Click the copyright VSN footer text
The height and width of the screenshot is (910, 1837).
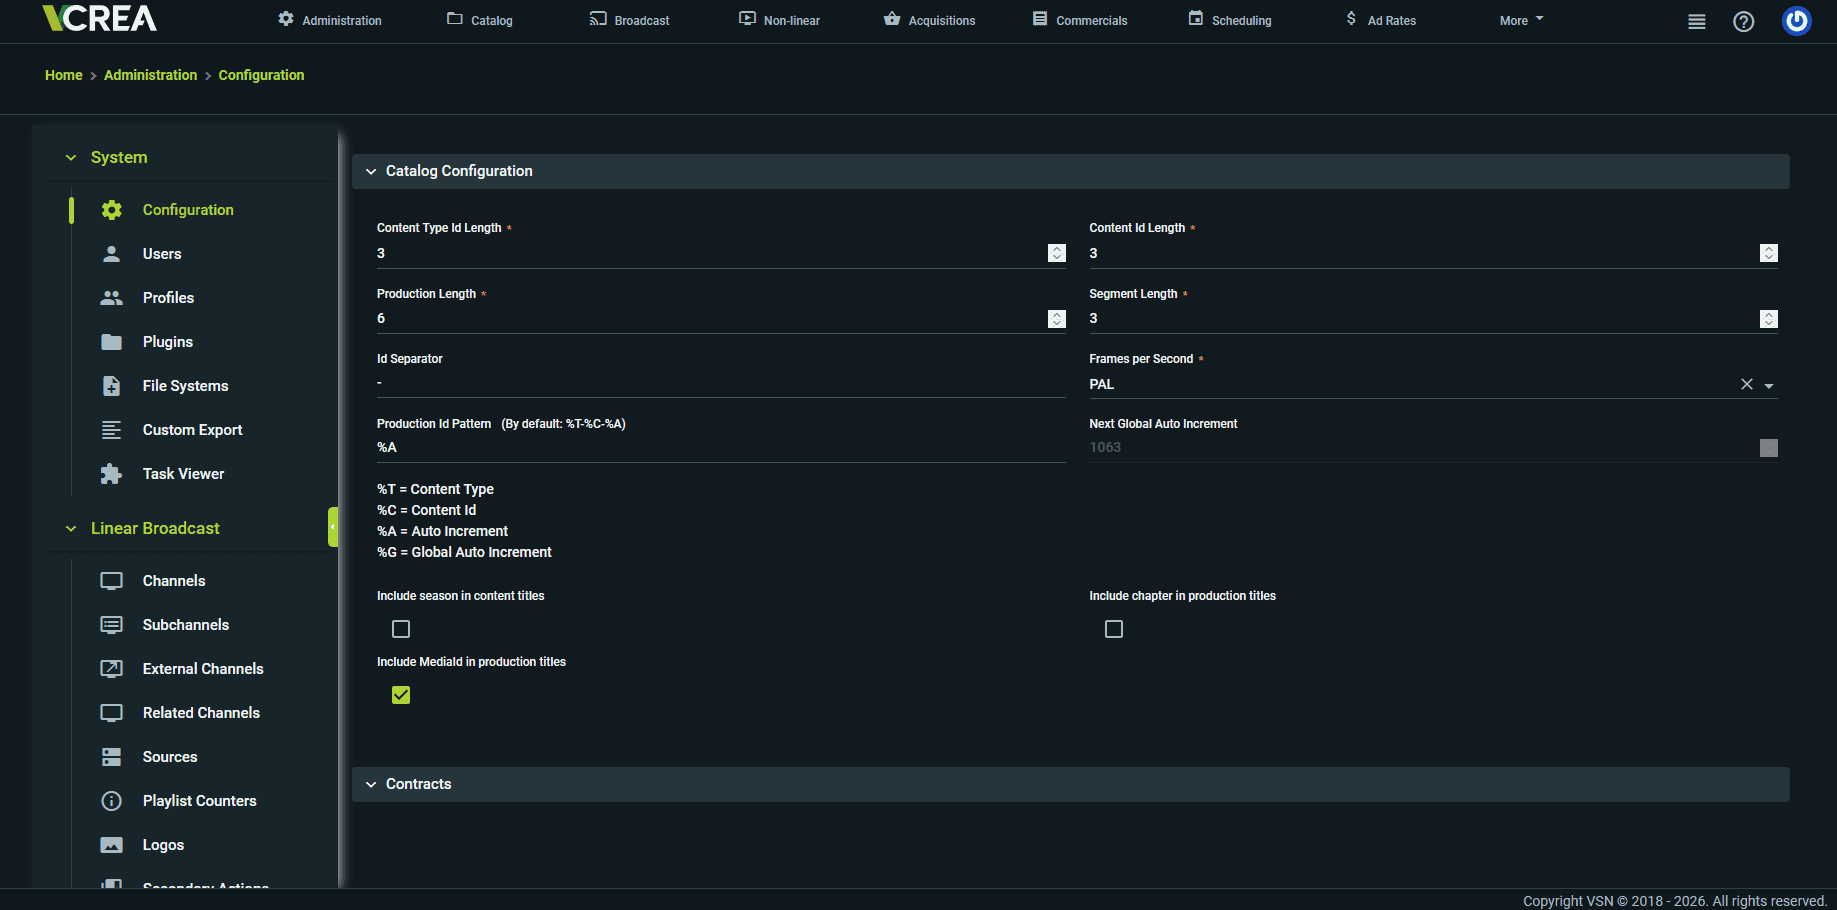point(1675,901)
